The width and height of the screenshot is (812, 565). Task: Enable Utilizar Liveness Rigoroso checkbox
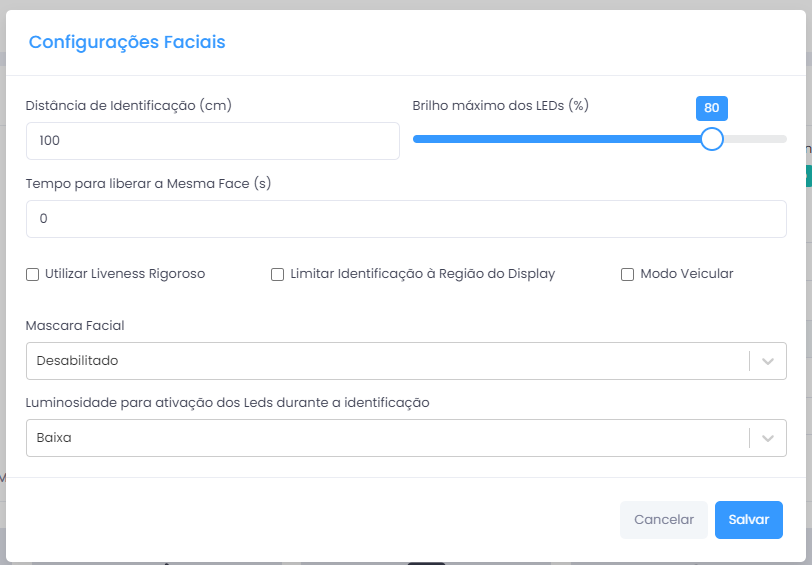(x=32, y=274)
